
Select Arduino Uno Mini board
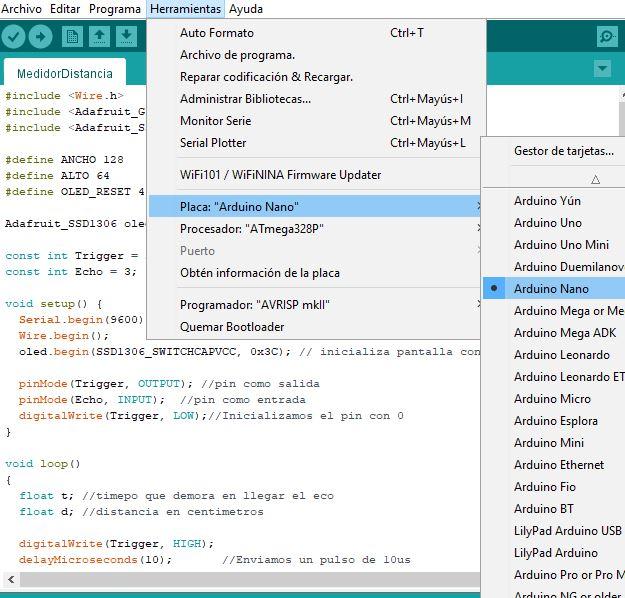pos(554,244)
